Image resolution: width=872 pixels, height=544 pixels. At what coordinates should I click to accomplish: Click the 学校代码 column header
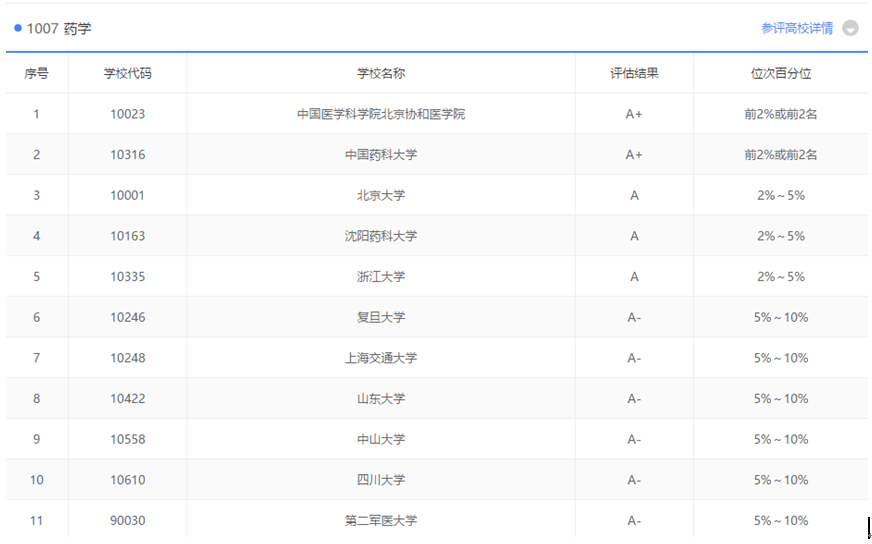click(x=128, y=73)
